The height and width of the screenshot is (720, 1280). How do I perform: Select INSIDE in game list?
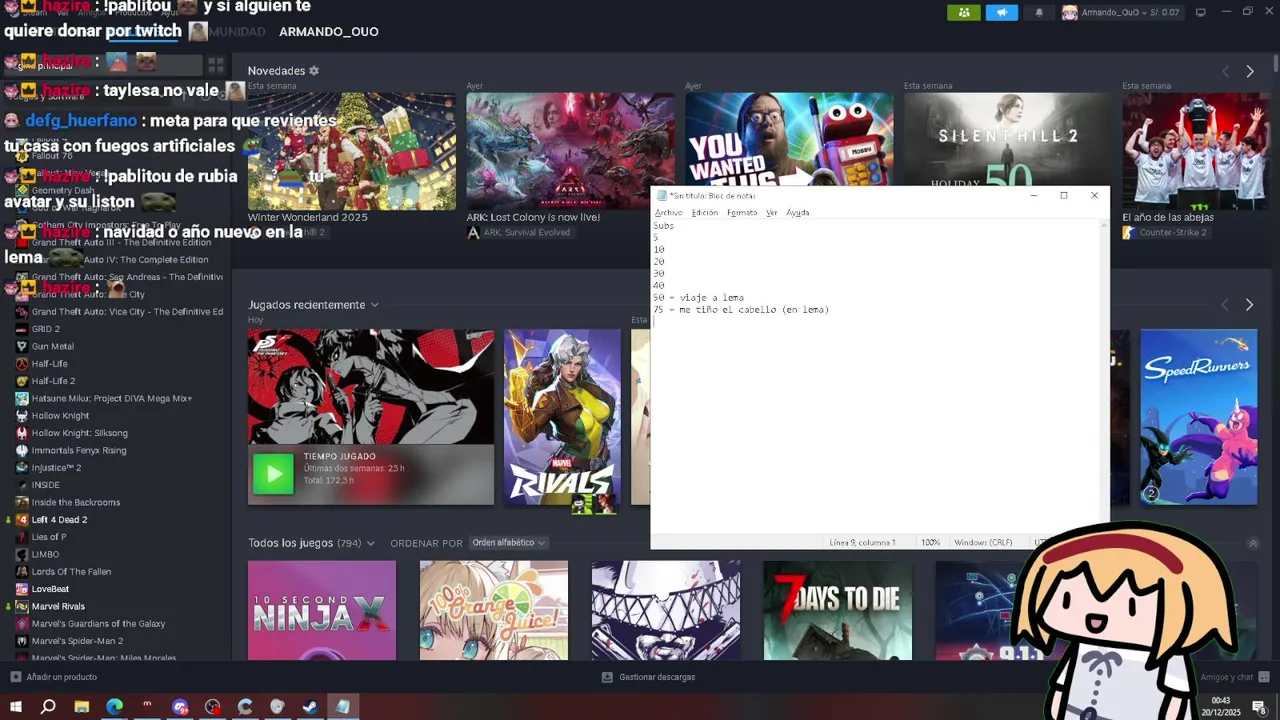(x=46, y=485)
